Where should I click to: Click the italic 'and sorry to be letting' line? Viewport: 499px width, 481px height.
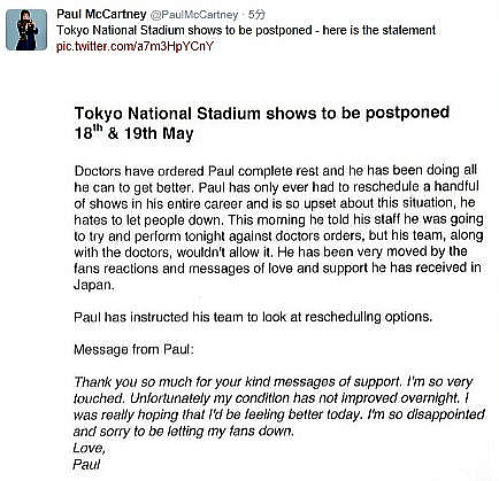point(184,431)
